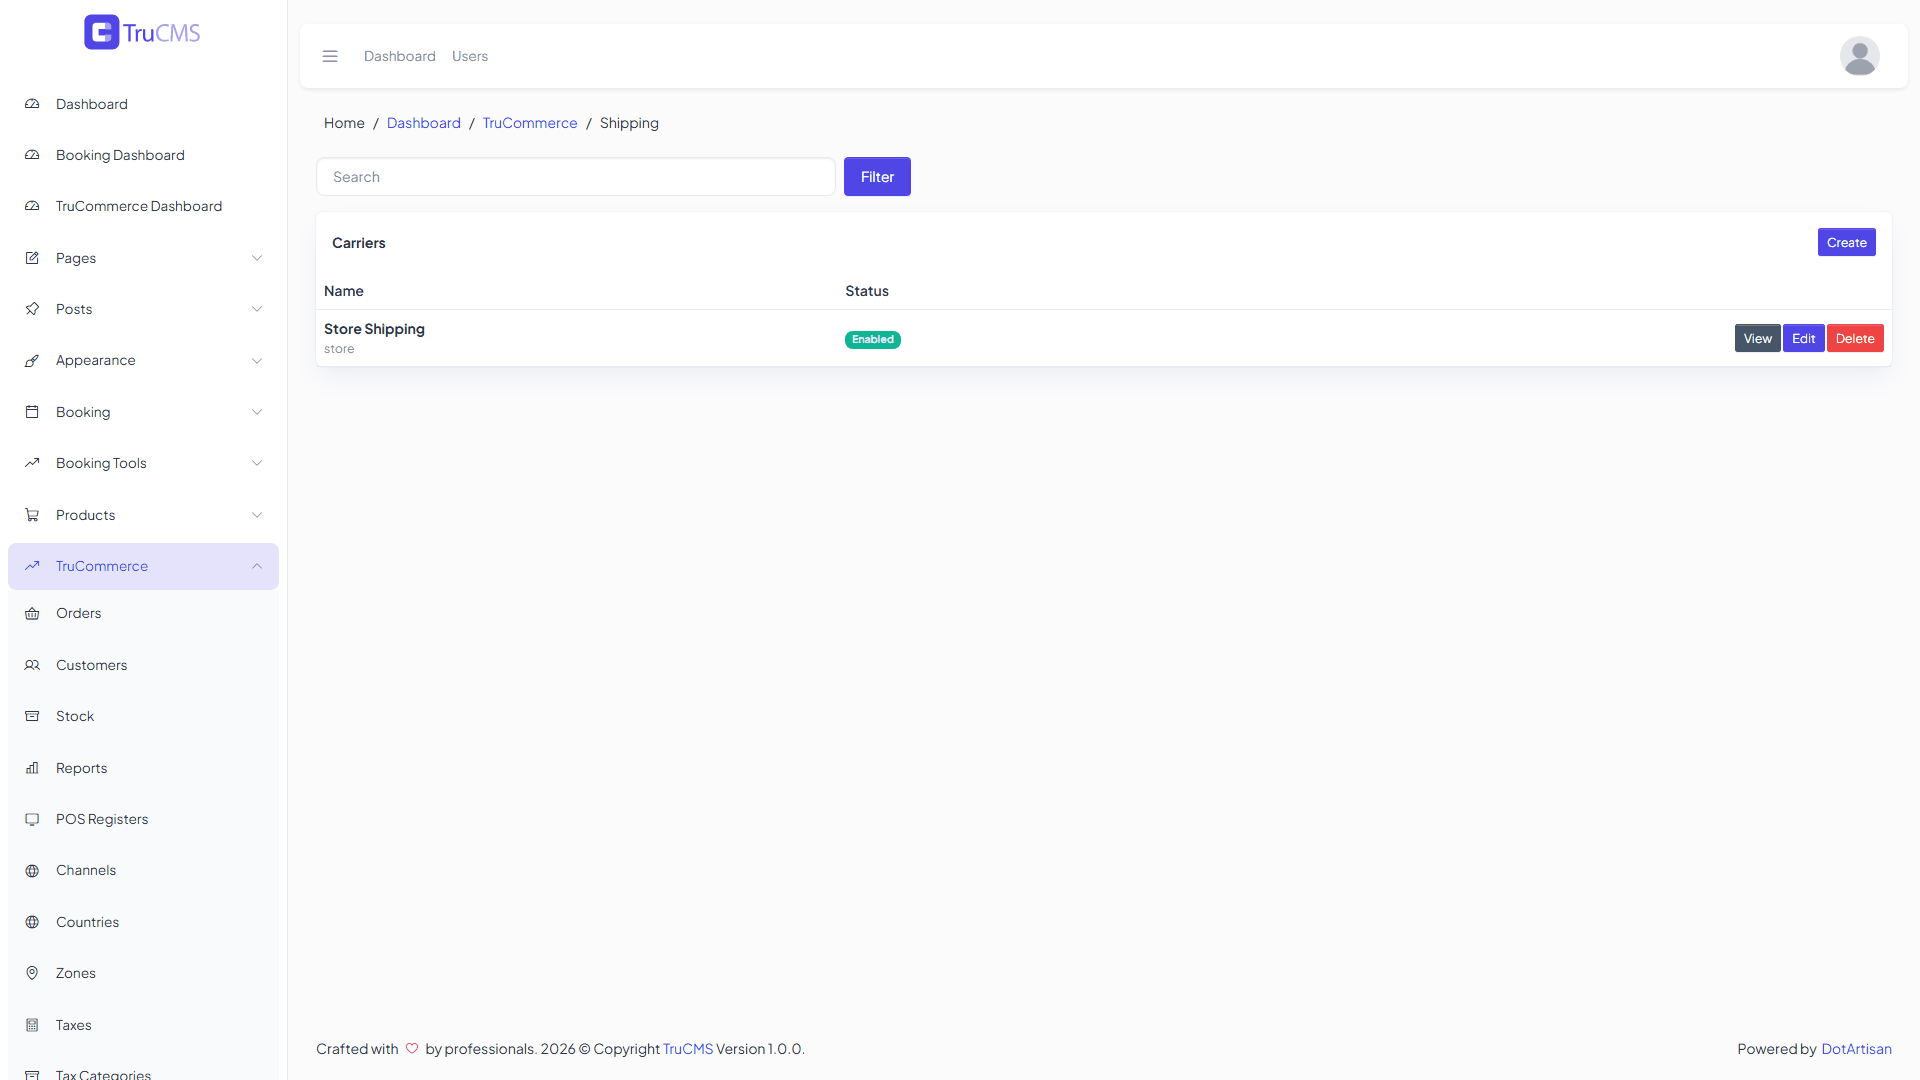Click the Filter button

[877, 176]
